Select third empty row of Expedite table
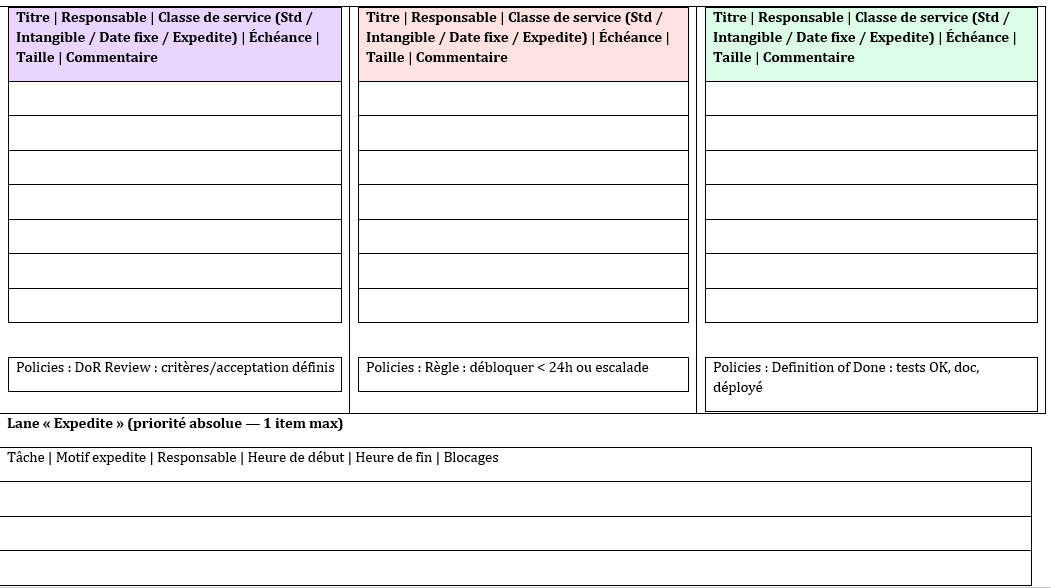Image resolution: width=1051 pixels, height=588 pixels. tap(515, 567)
